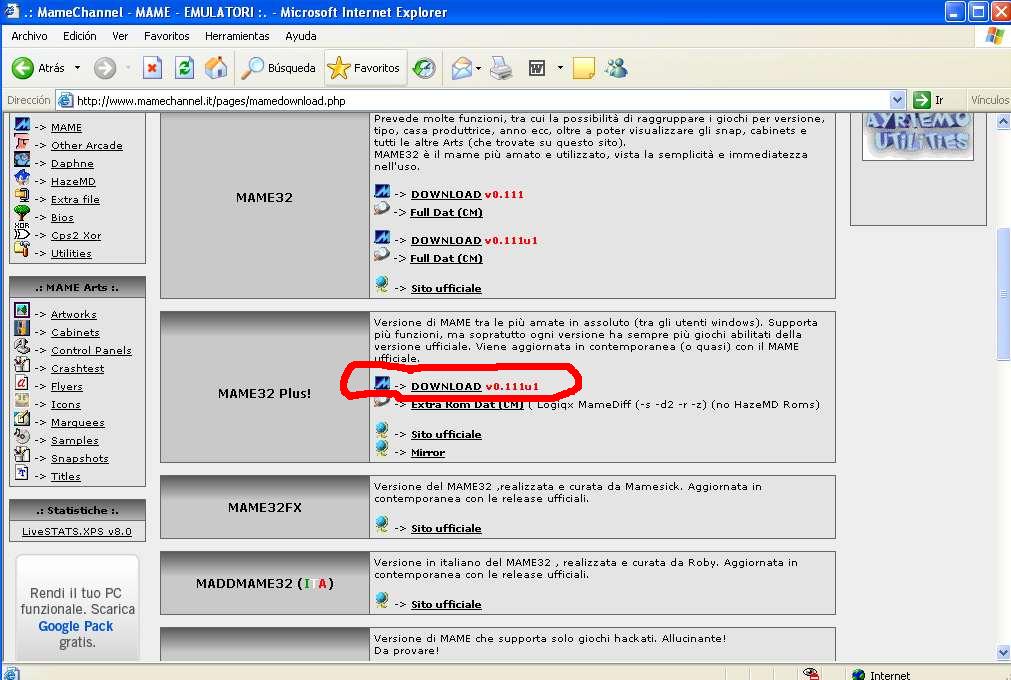This screenshot has height=680, width=1011.
Task: Open Full Dat (CM) under MAME32 v0.111
Action: pos(446,213)
